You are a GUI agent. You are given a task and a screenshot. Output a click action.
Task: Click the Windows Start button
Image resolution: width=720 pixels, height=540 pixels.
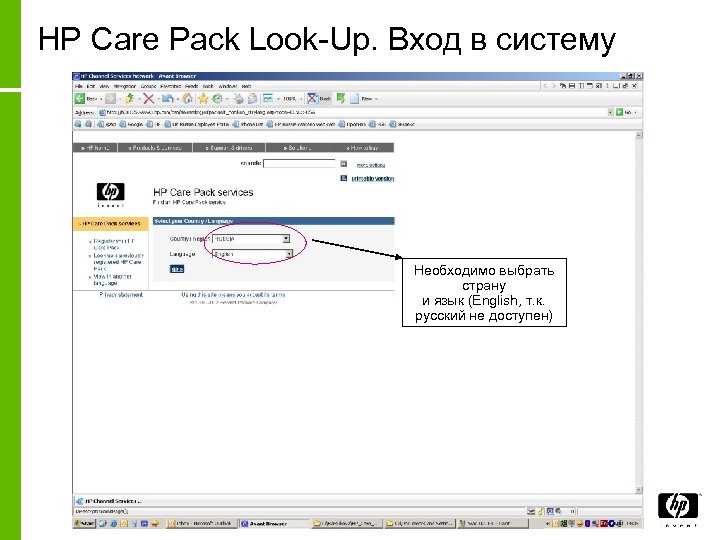[84, 523]
